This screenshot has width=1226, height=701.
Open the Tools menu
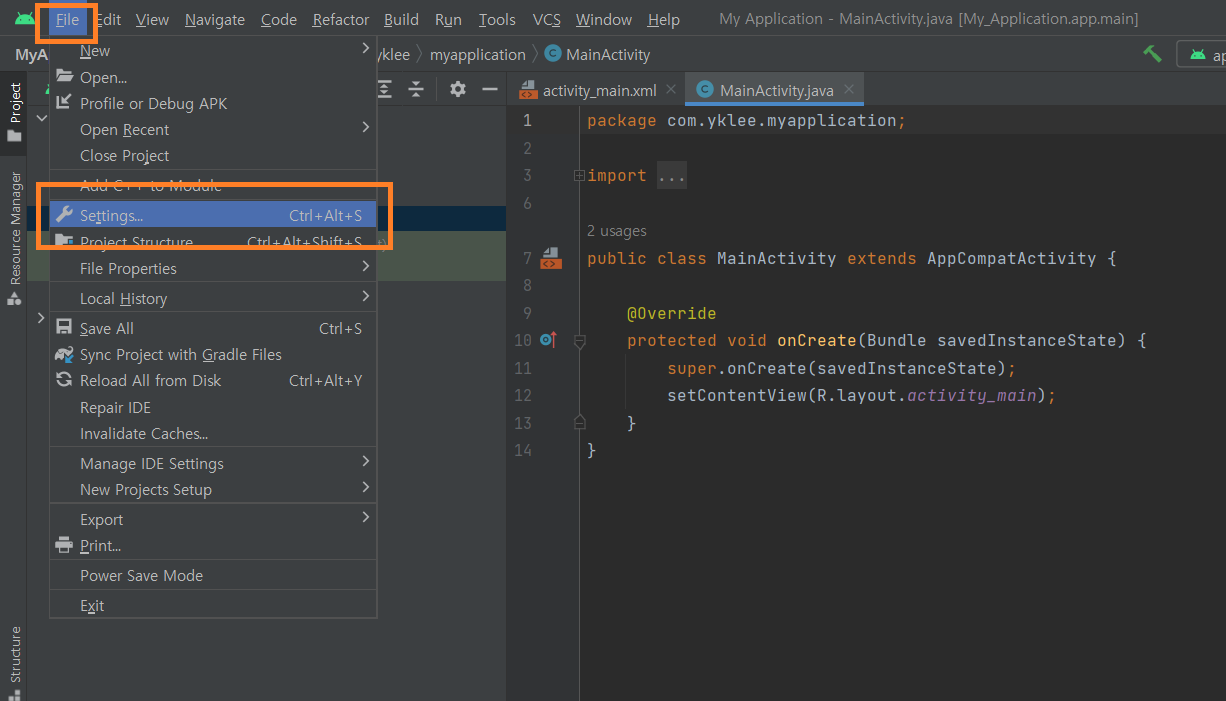pyautogui.click(x=497, y=20)
